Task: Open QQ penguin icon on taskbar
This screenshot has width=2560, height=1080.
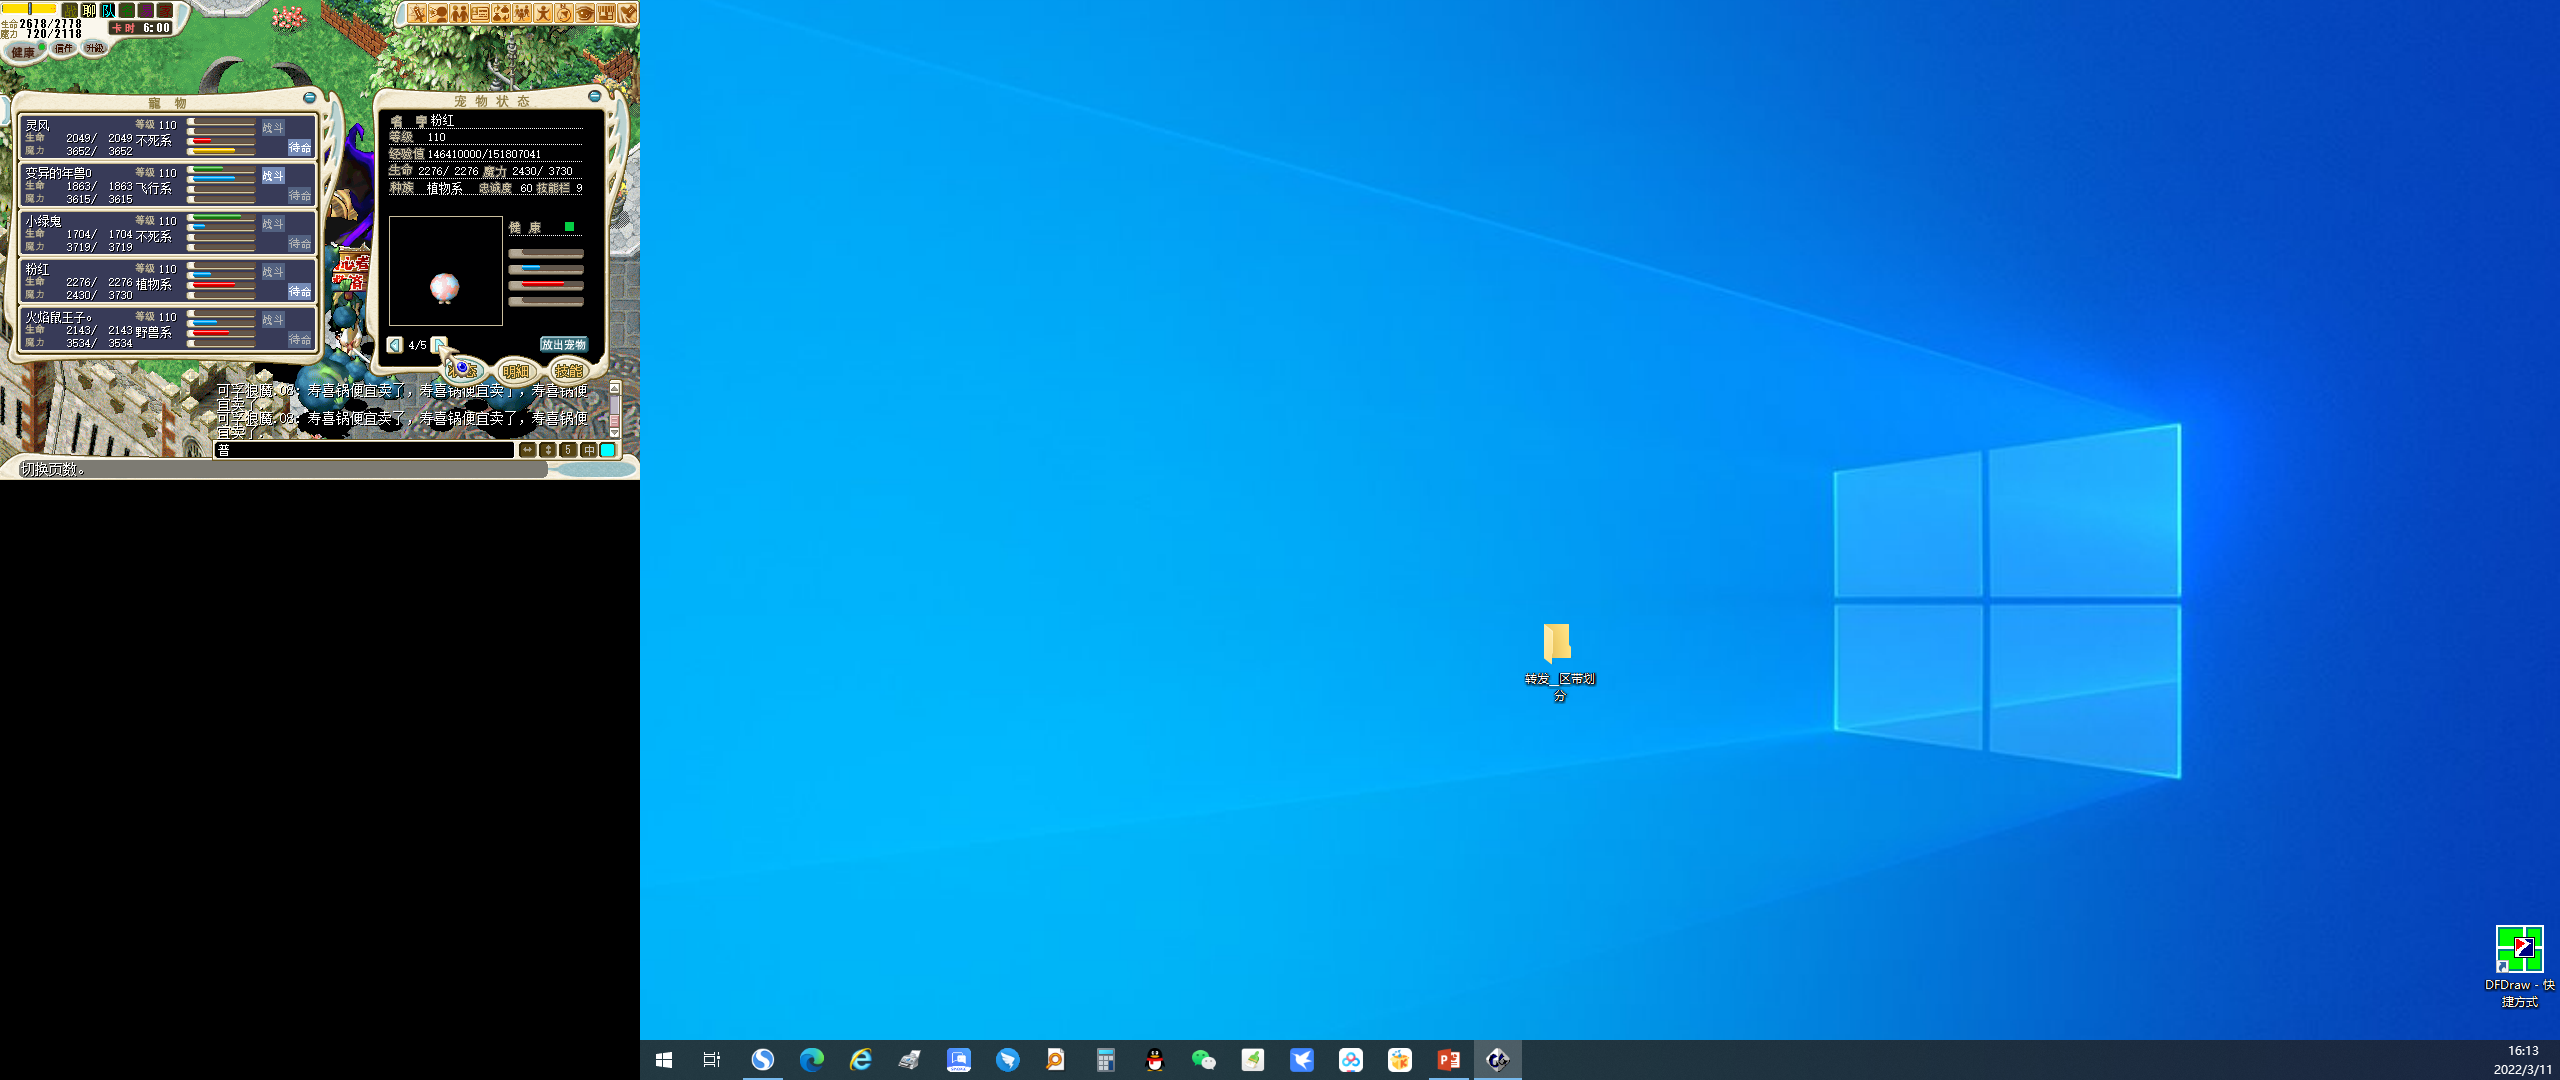Action: click(1154, 1060)
